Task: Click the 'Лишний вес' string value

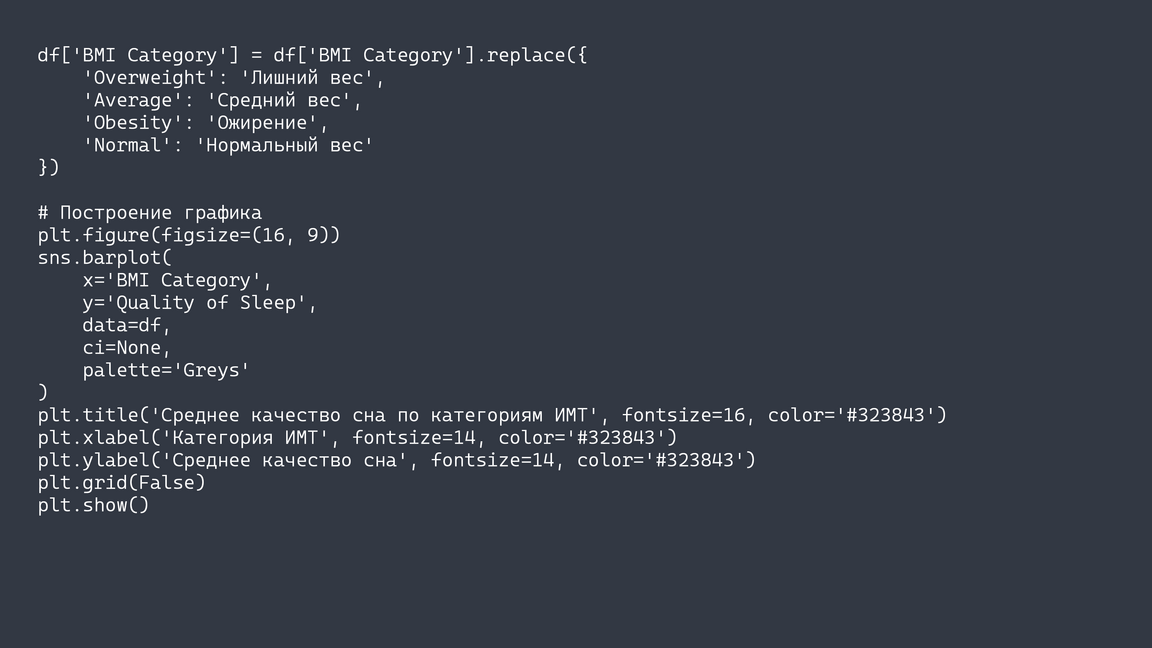Action: click(312, 77)
